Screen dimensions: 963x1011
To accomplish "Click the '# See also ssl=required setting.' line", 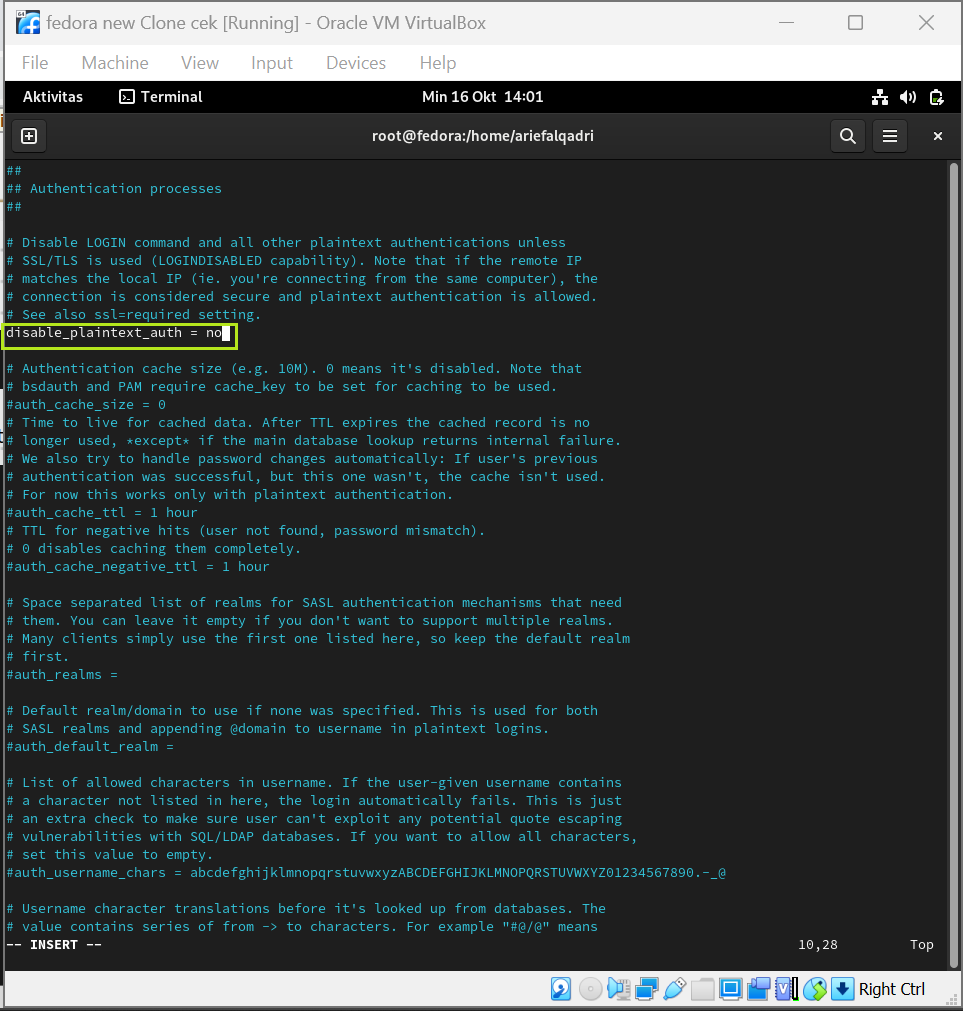I will click(x=134, y=315).
